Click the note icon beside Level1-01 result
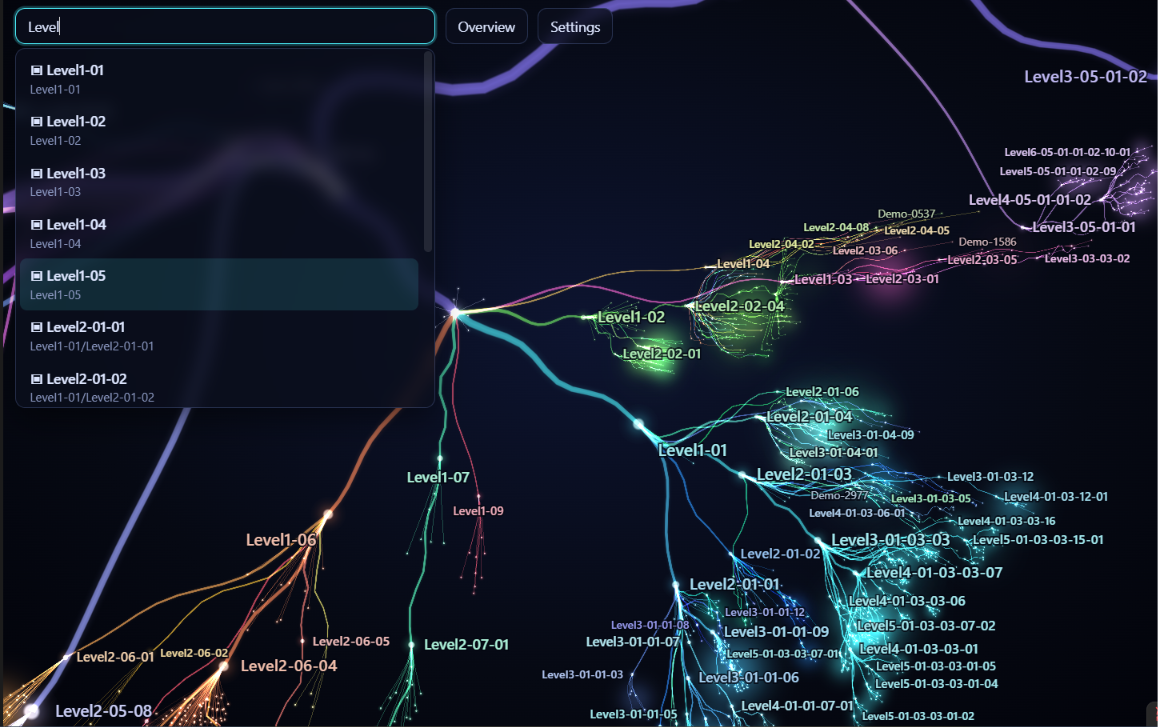The height and width of the screenshot is (727, 1158). [36, 70]
